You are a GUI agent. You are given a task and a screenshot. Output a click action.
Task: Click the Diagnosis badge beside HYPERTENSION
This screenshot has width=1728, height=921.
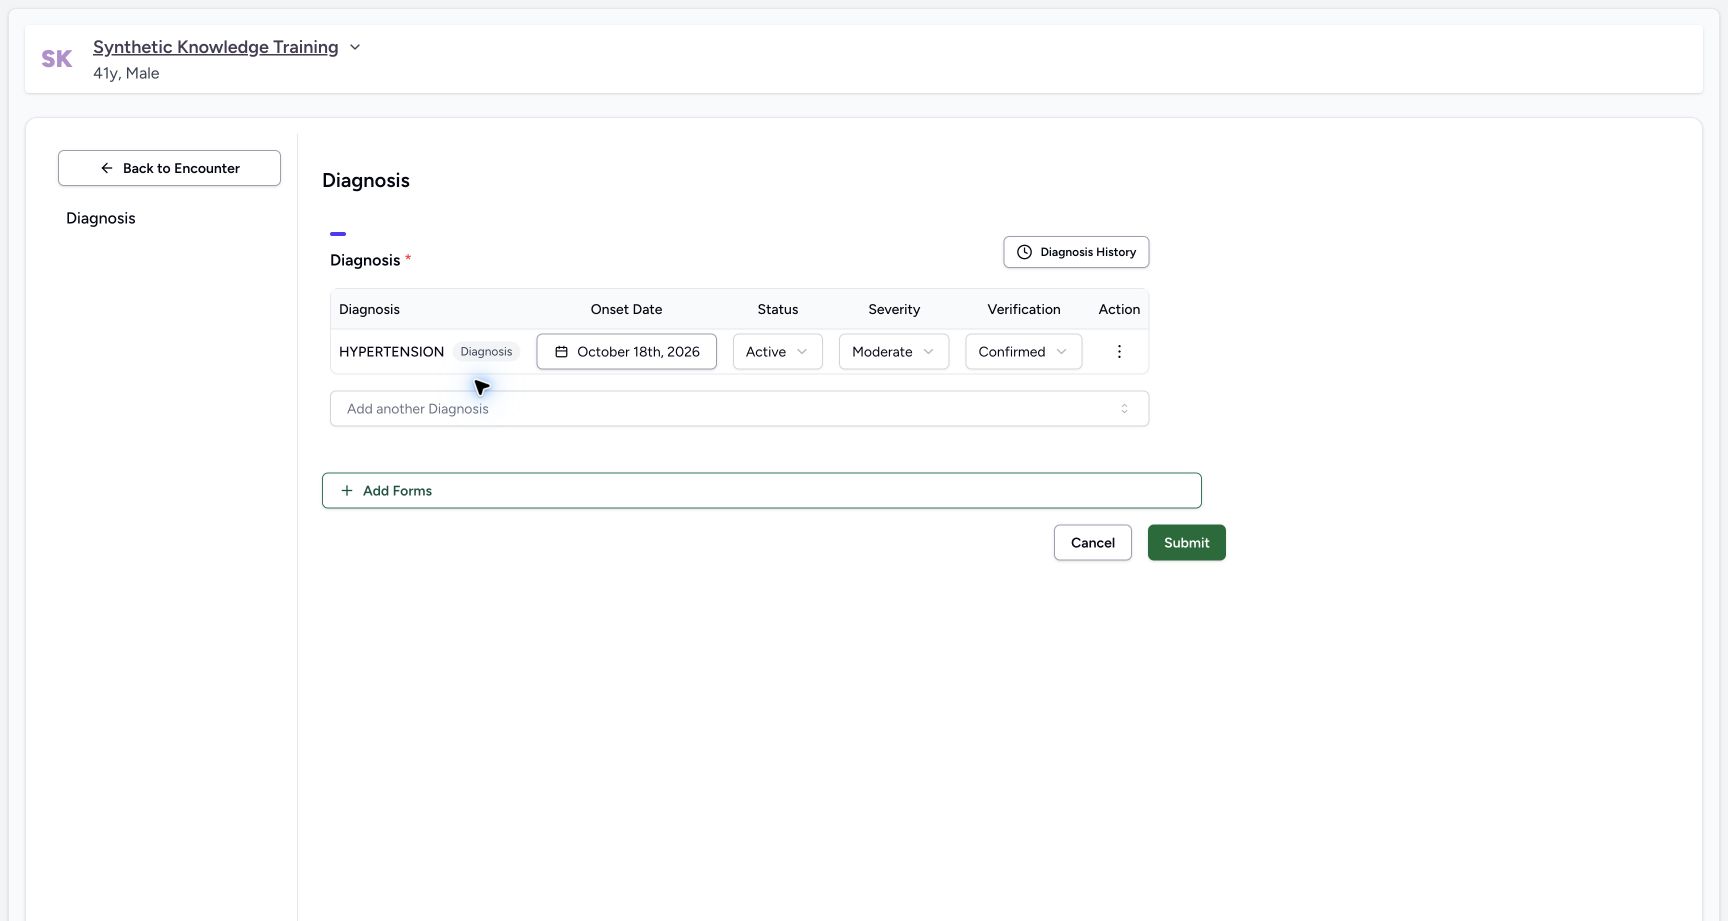click(x=486, y=352)
